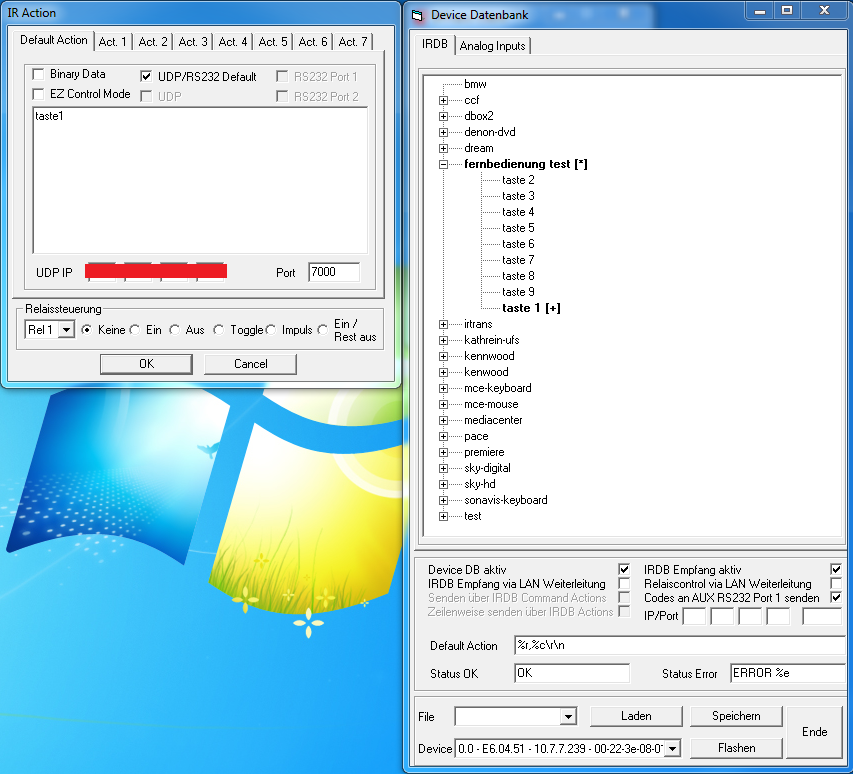This screenshot has width=853, height=774.
Task: Uncheck the UDP/RS232 Default checkbox
Action: [x=147, y=77]
